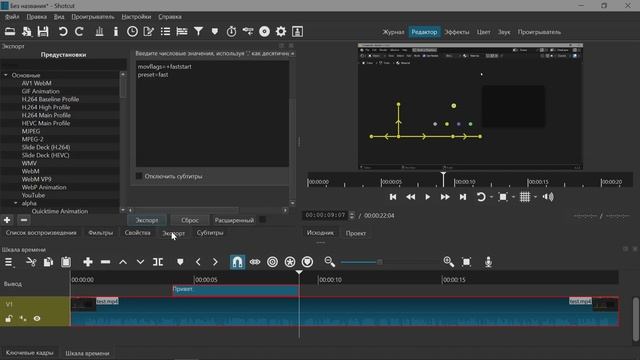Viewport: 640px width, 360px height.
Task: Open the Export disc icon
Action: 264,31
